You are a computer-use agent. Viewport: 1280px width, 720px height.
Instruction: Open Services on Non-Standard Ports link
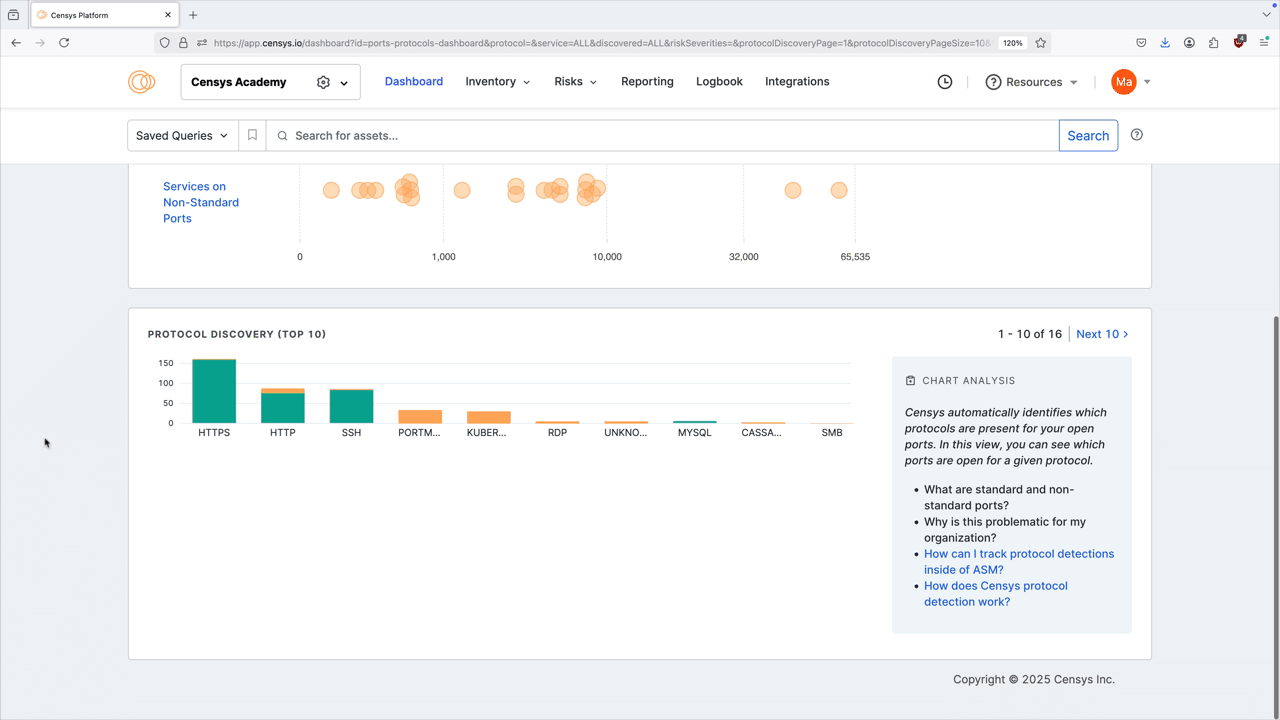(201, 202)
